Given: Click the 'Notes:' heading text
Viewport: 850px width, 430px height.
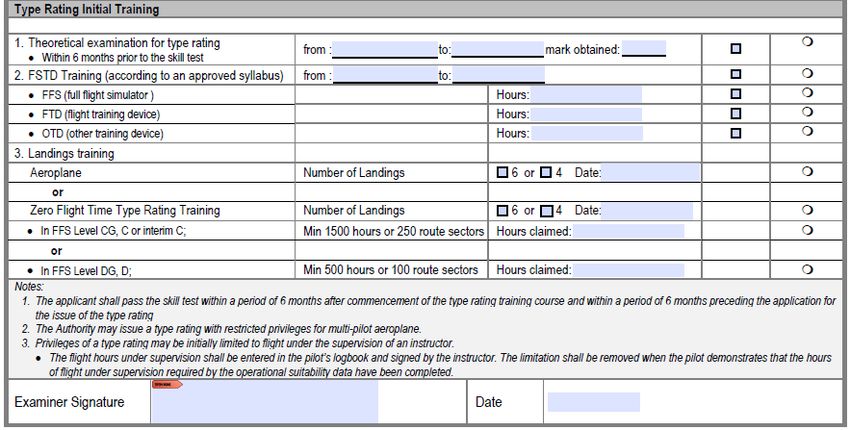Looking at the screenshot, I should pyautogui.click(x=29, y=286).
